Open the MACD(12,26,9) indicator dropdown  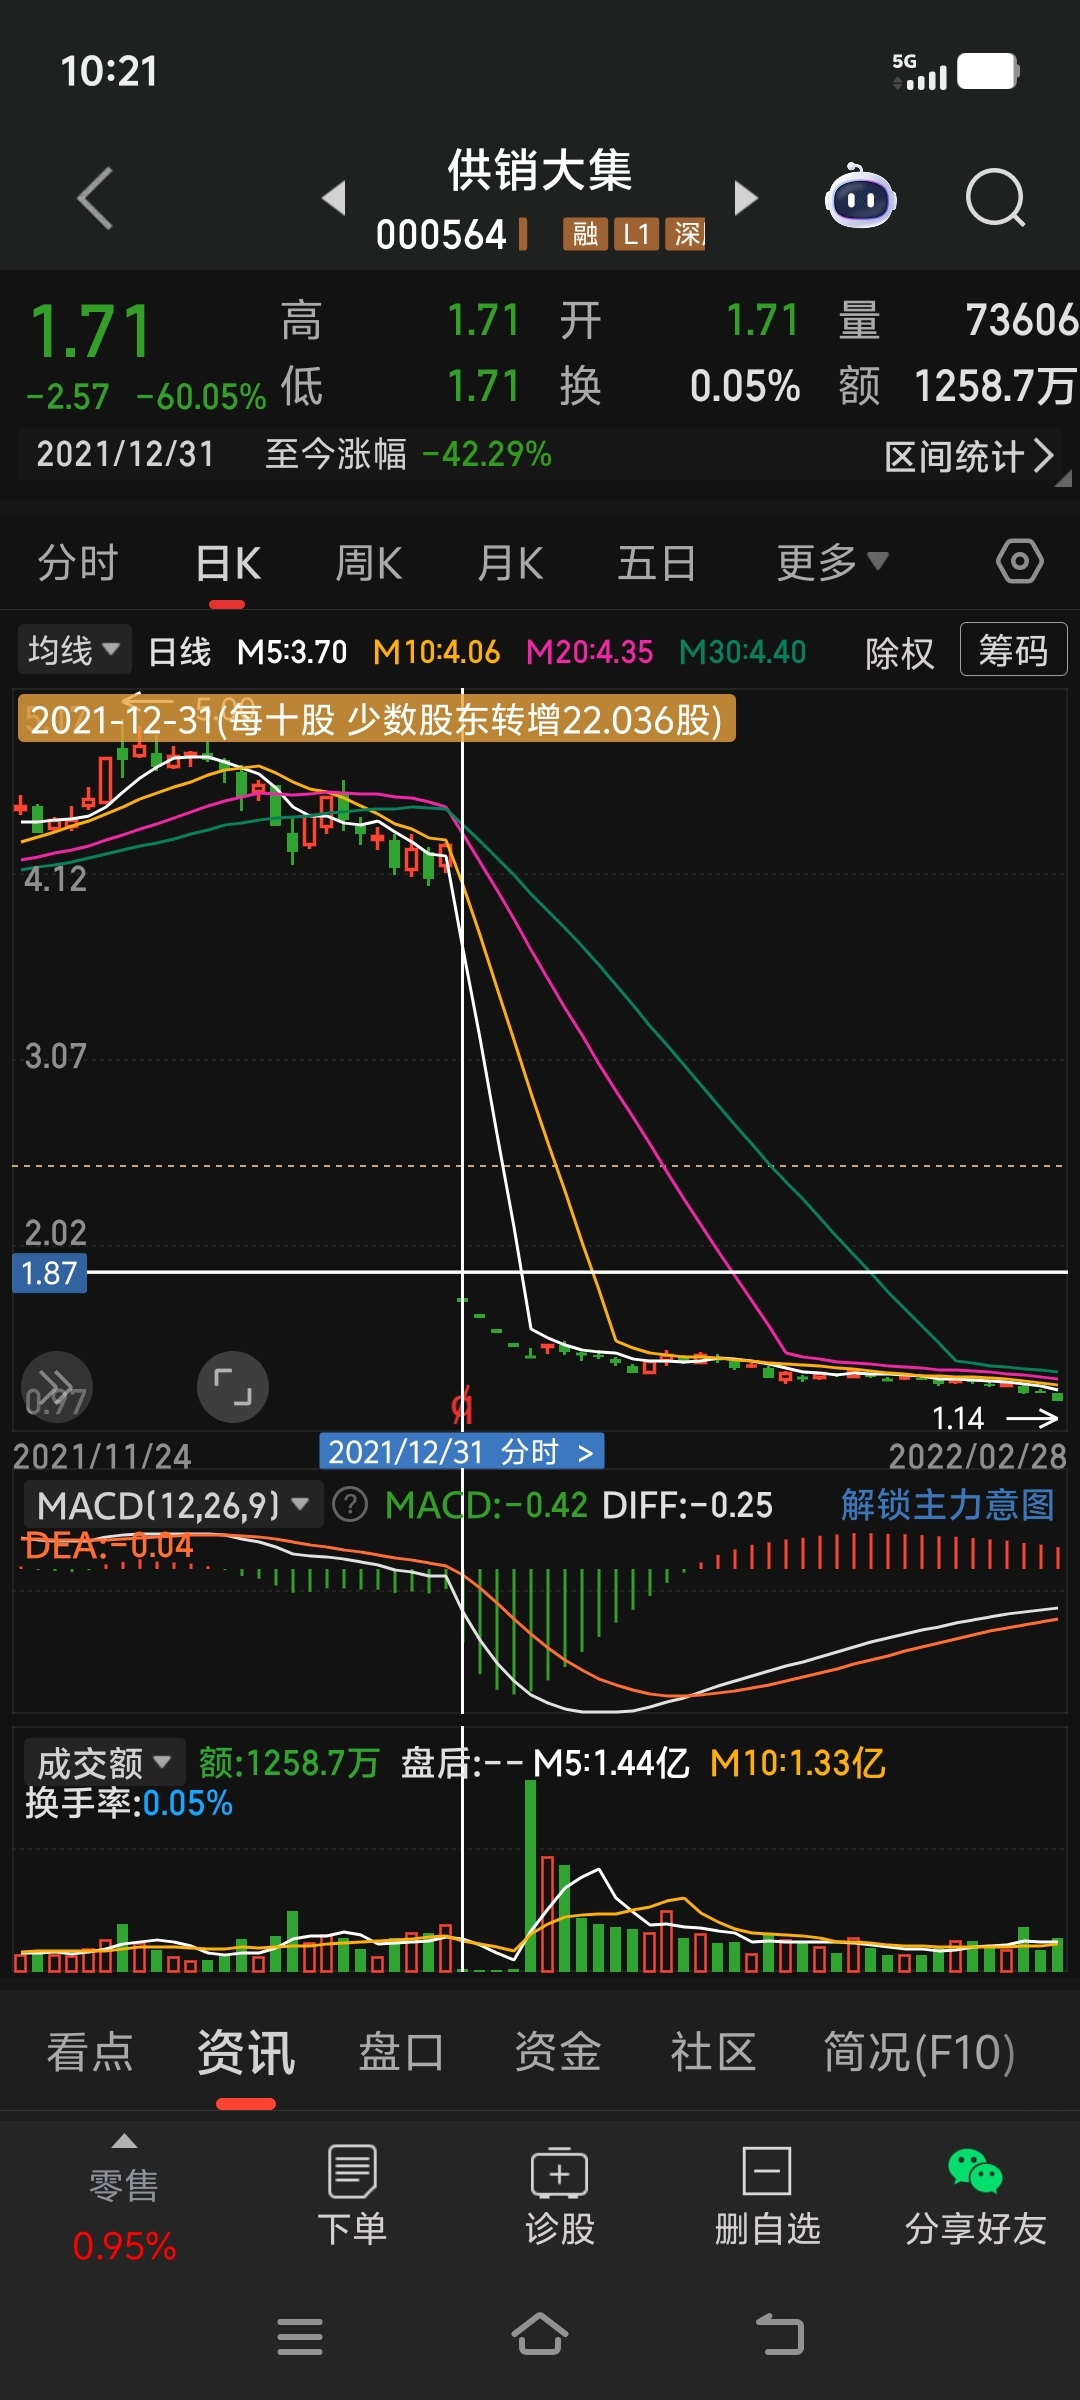(172, 1505)
